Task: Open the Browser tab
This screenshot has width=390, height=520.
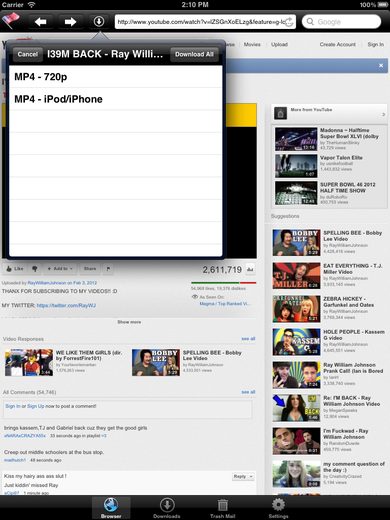Action: pos(111,508)
